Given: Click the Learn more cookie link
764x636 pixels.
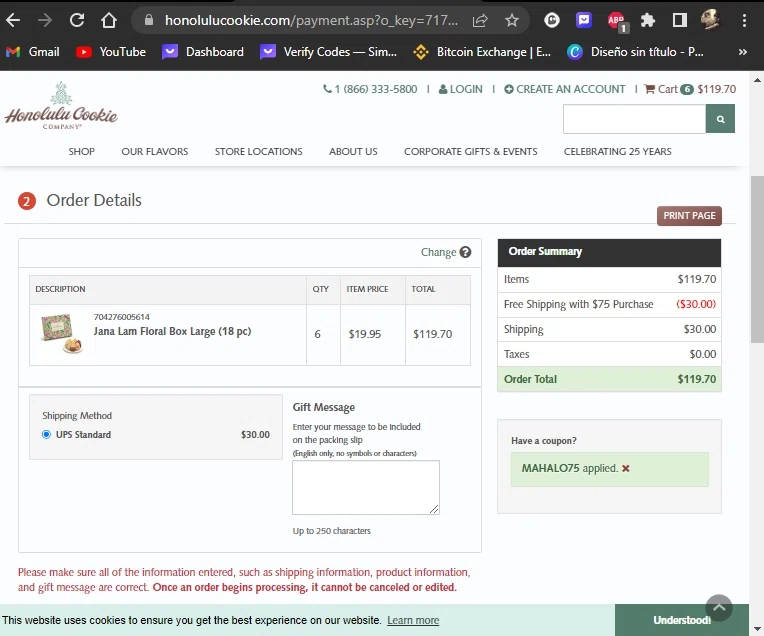Looking at the screenshot, I should 413,620.
